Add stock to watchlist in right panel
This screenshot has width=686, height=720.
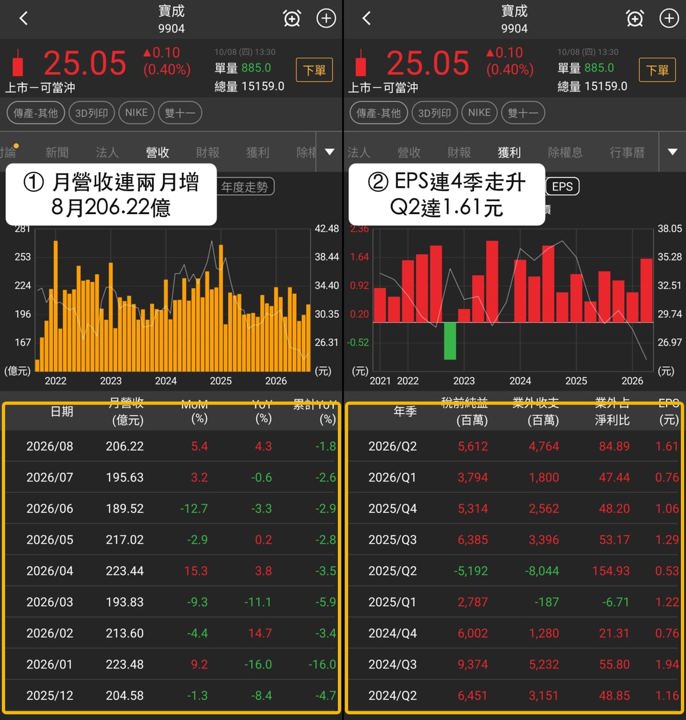tap(669, 18)
